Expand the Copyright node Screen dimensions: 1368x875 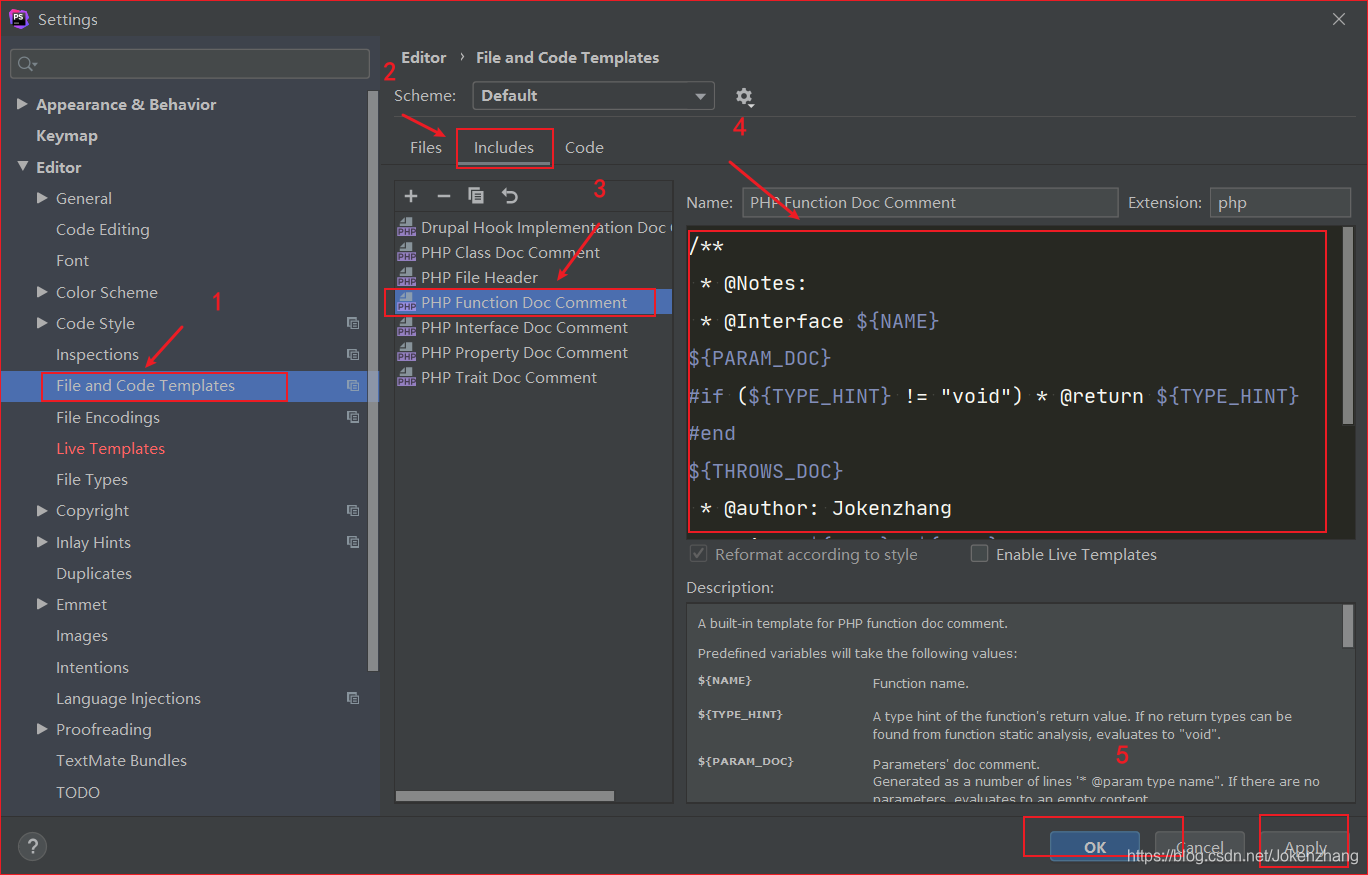point(42,510)
